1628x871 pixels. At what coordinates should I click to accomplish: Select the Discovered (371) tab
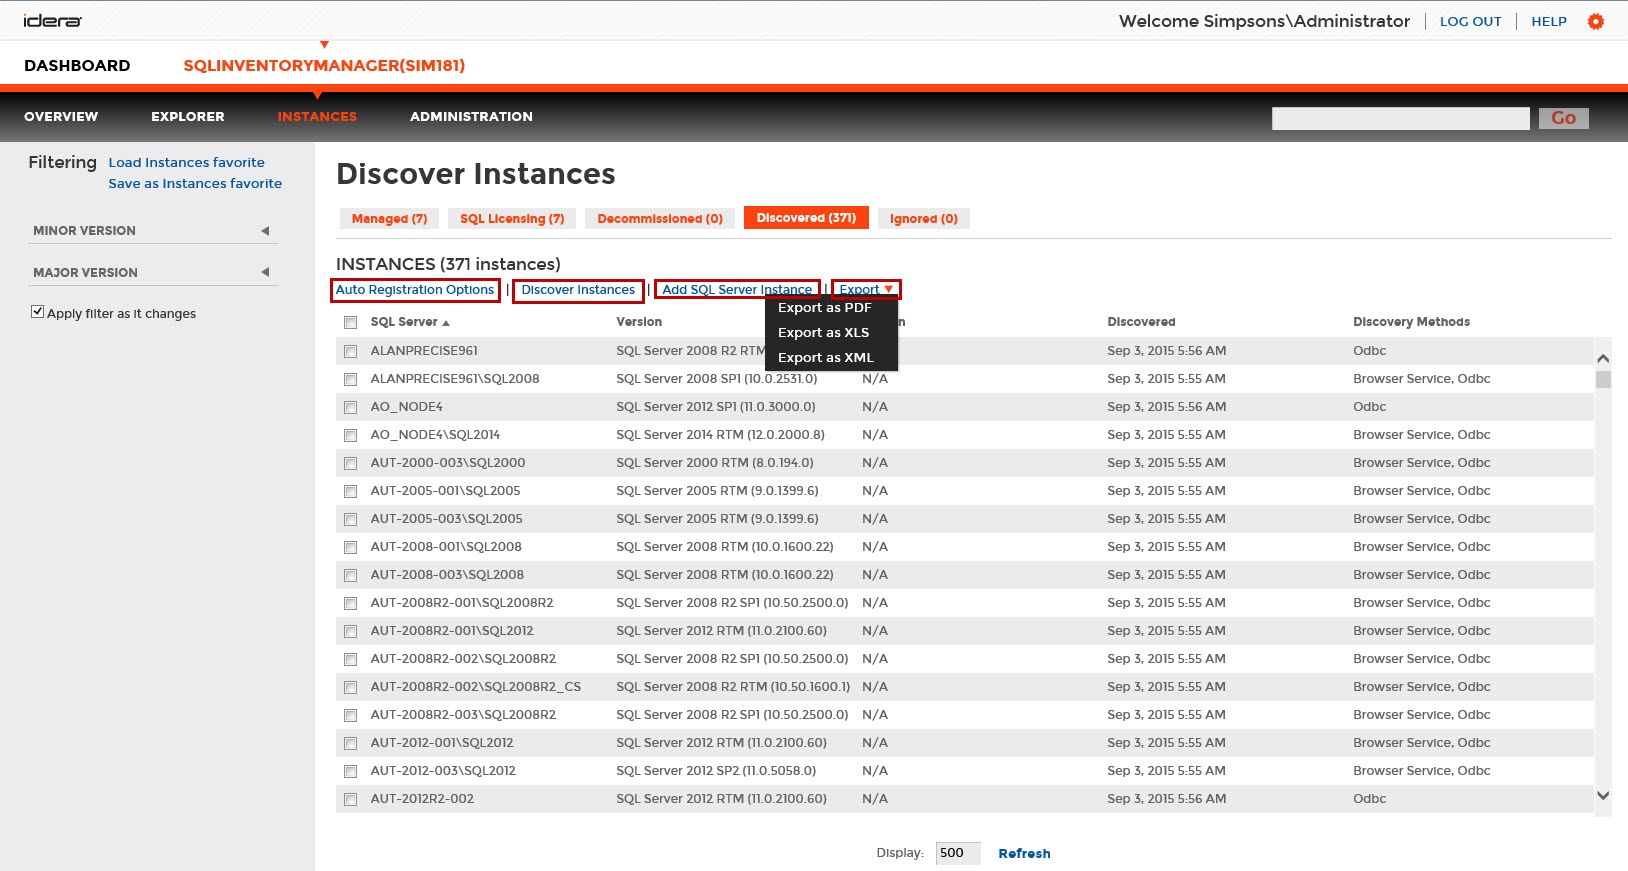(806, 218)
